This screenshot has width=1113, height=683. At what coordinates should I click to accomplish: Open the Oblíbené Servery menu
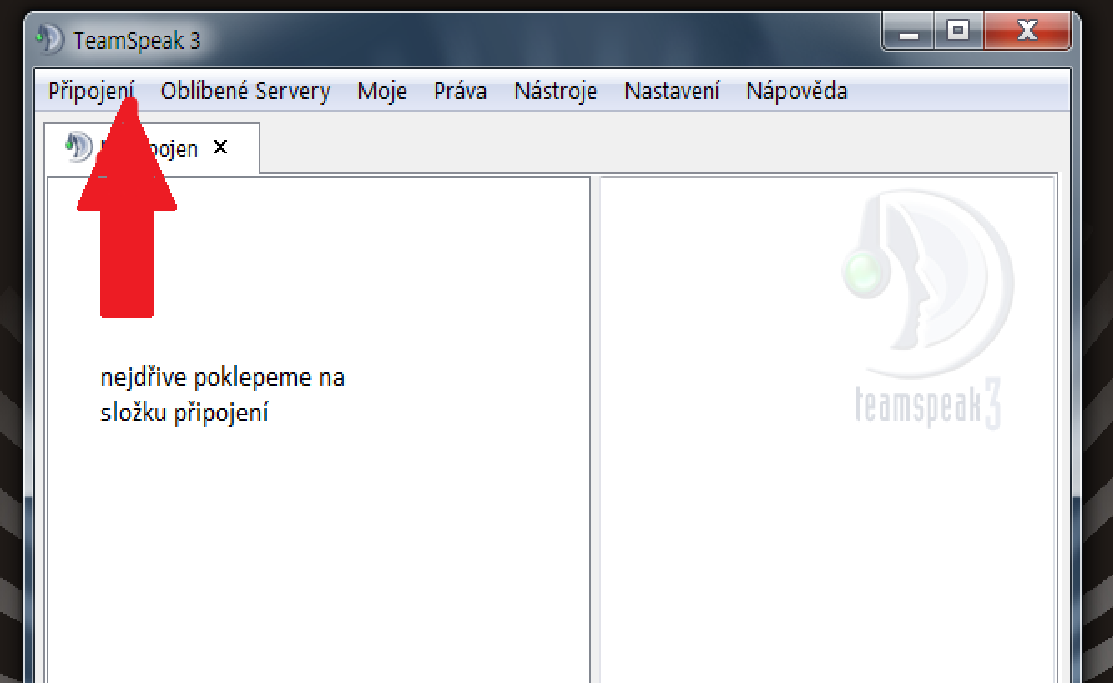pos(245,92)
